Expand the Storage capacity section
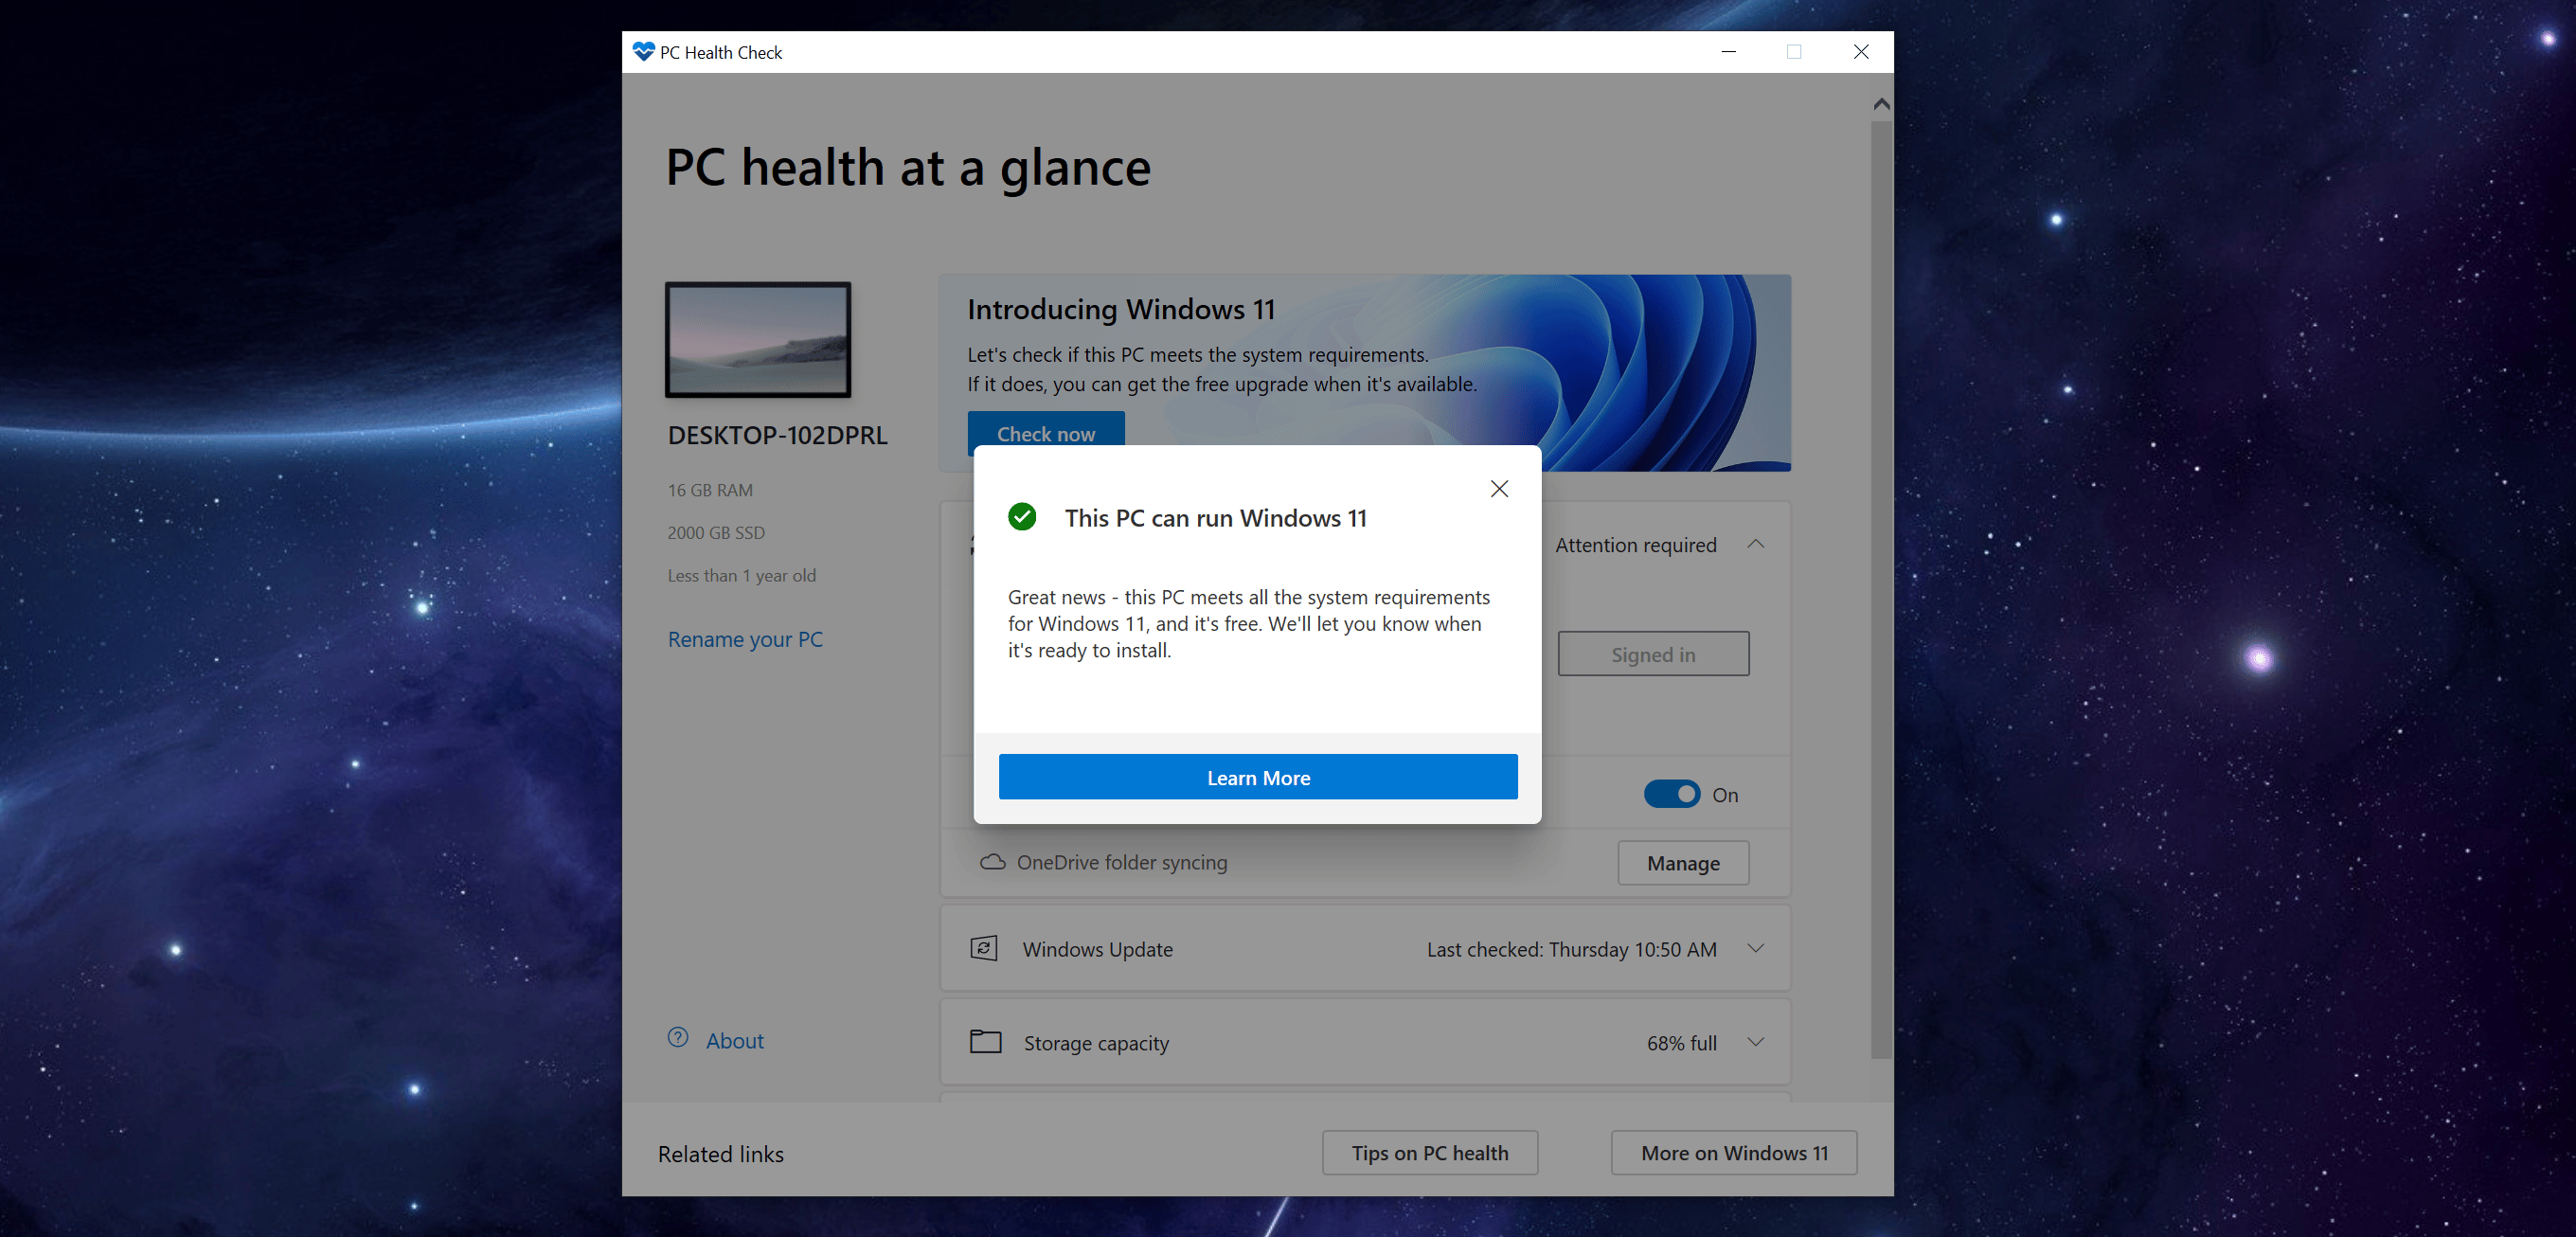 [x=1755, y=1042]
